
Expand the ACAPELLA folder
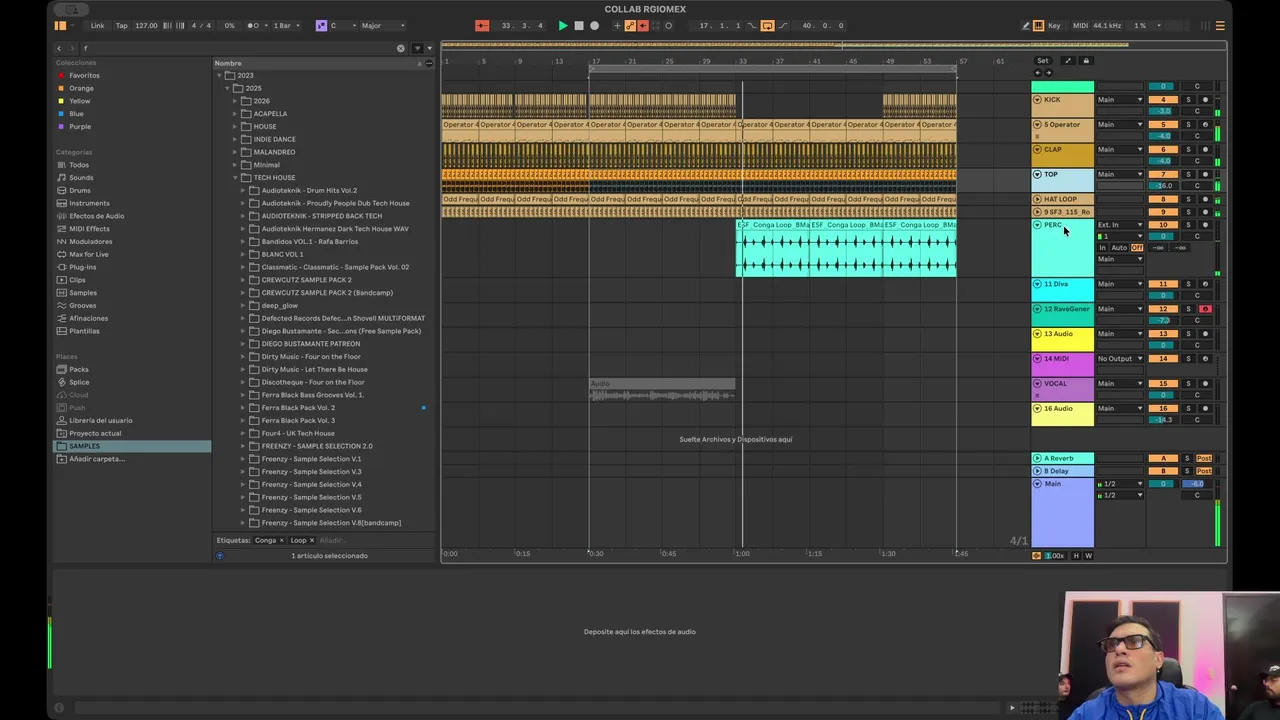coord(236,114)
